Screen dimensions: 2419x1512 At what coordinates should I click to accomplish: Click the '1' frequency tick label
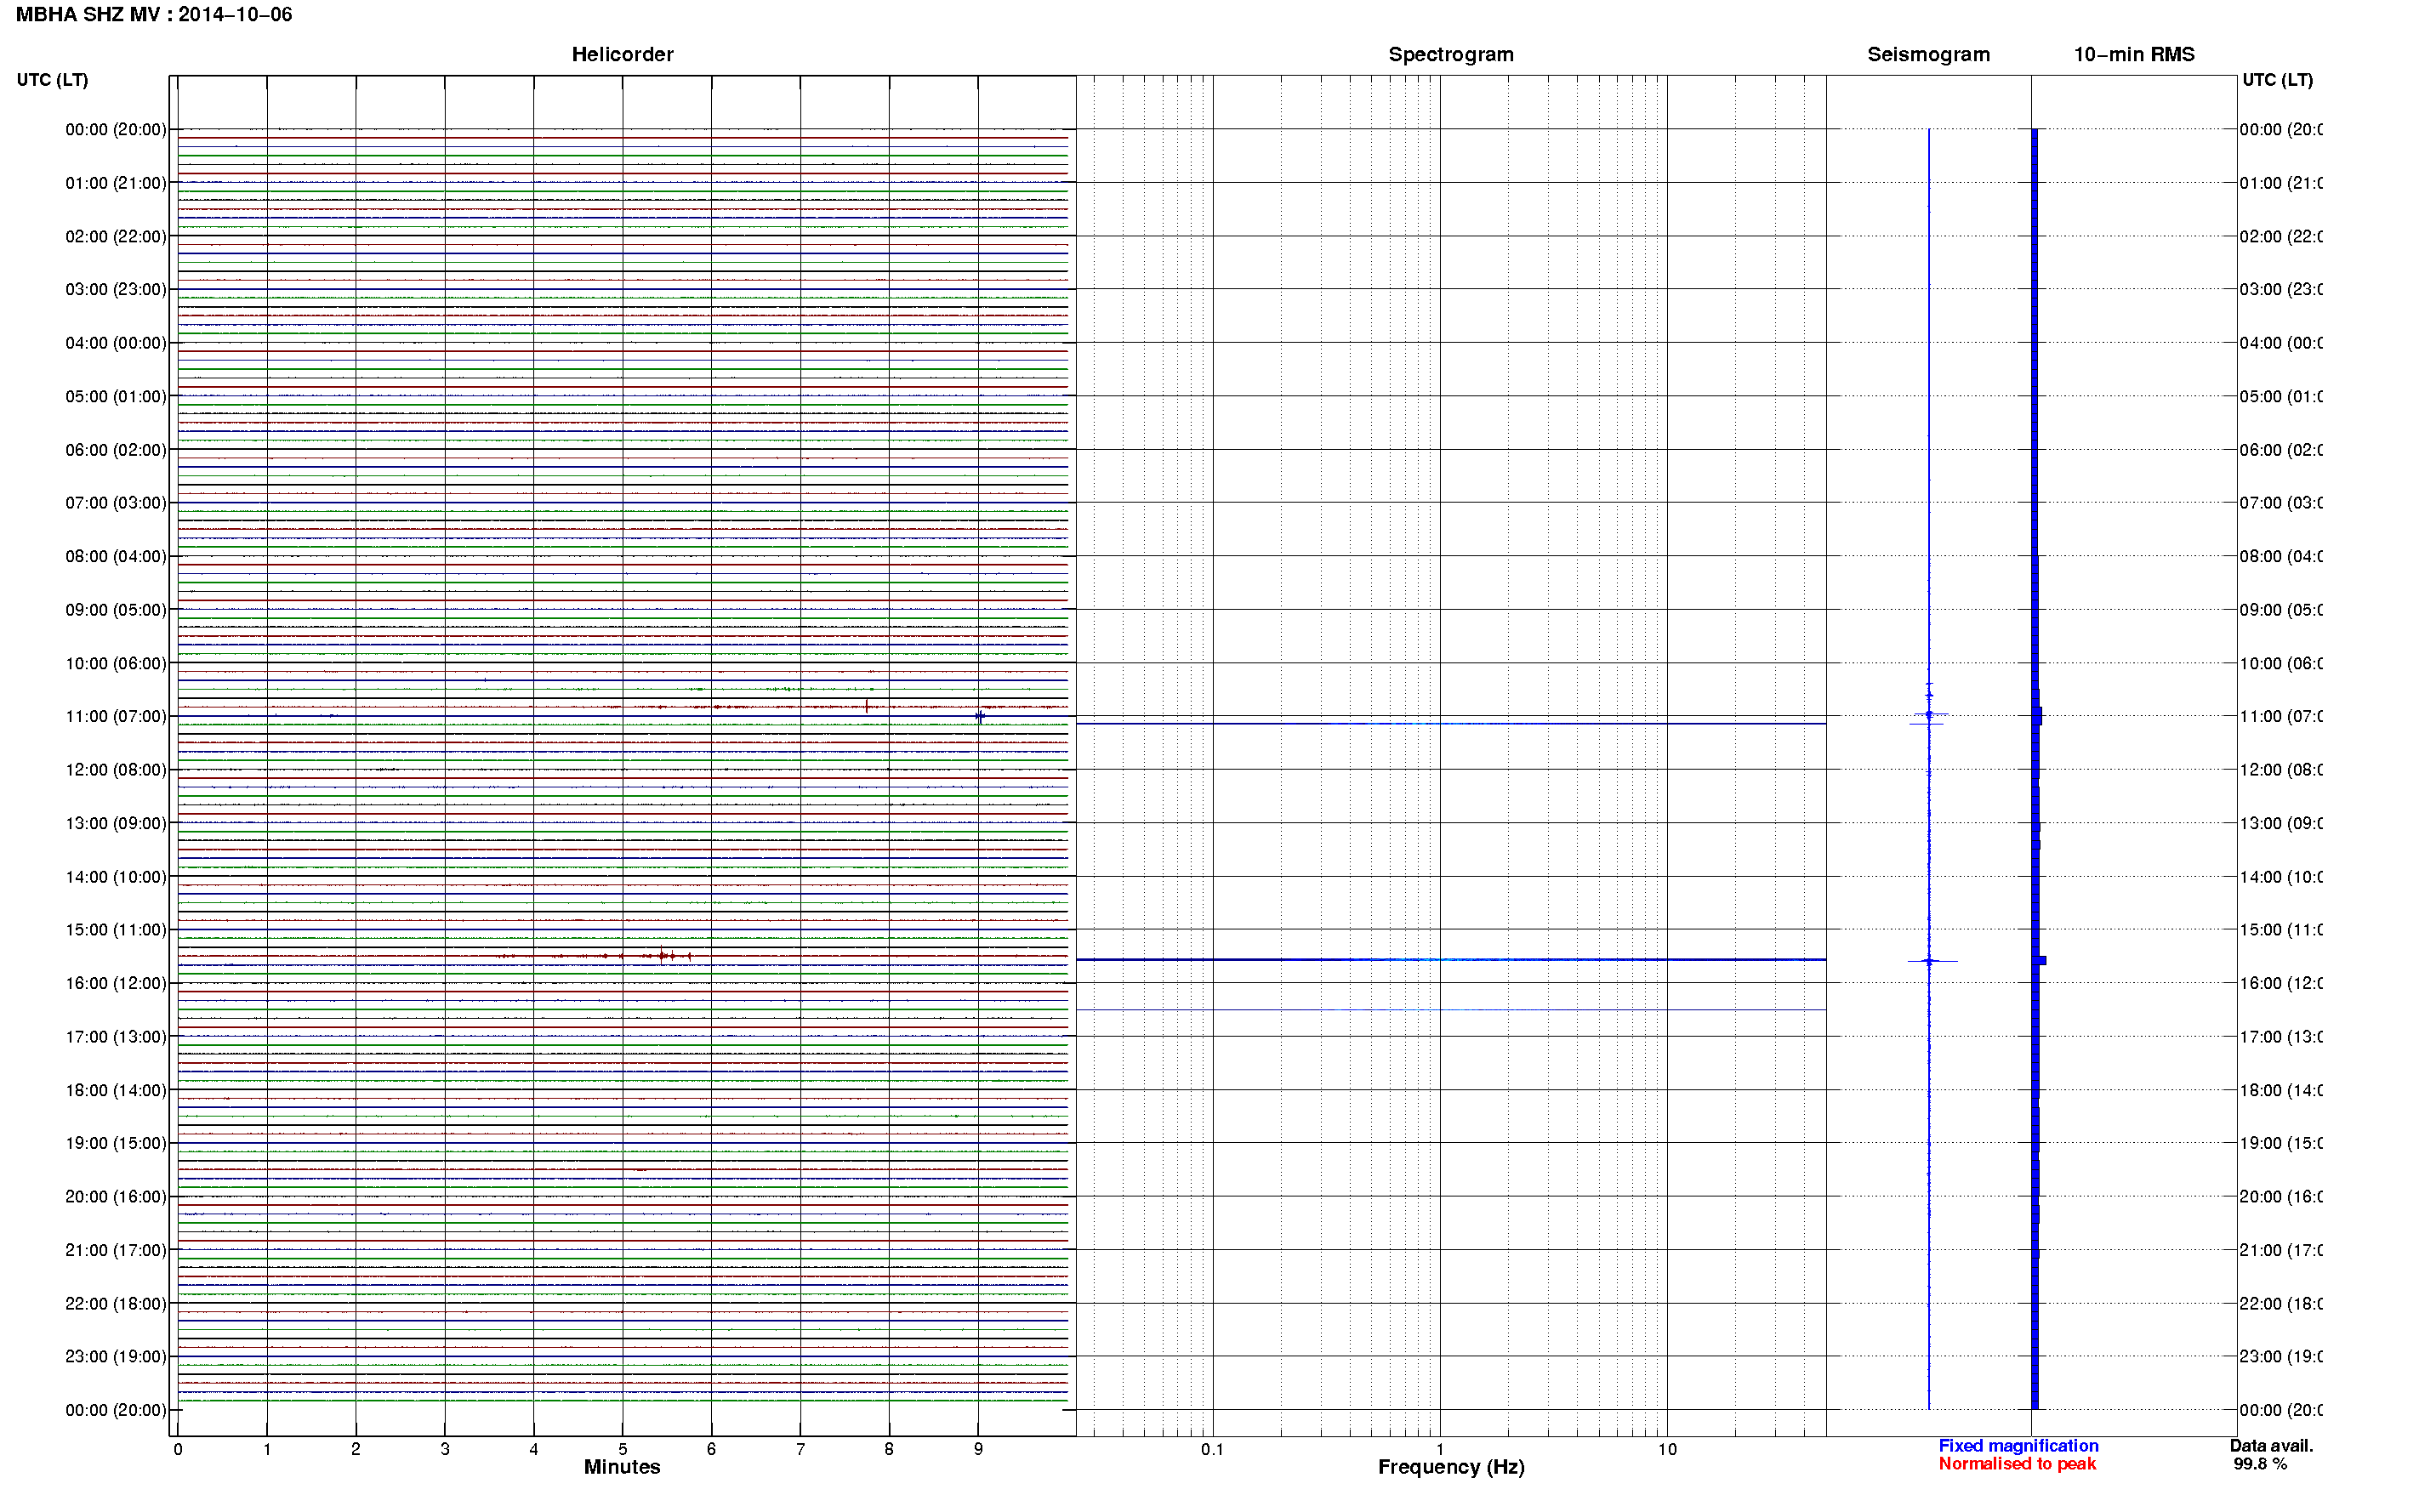pos(1440,1449)
